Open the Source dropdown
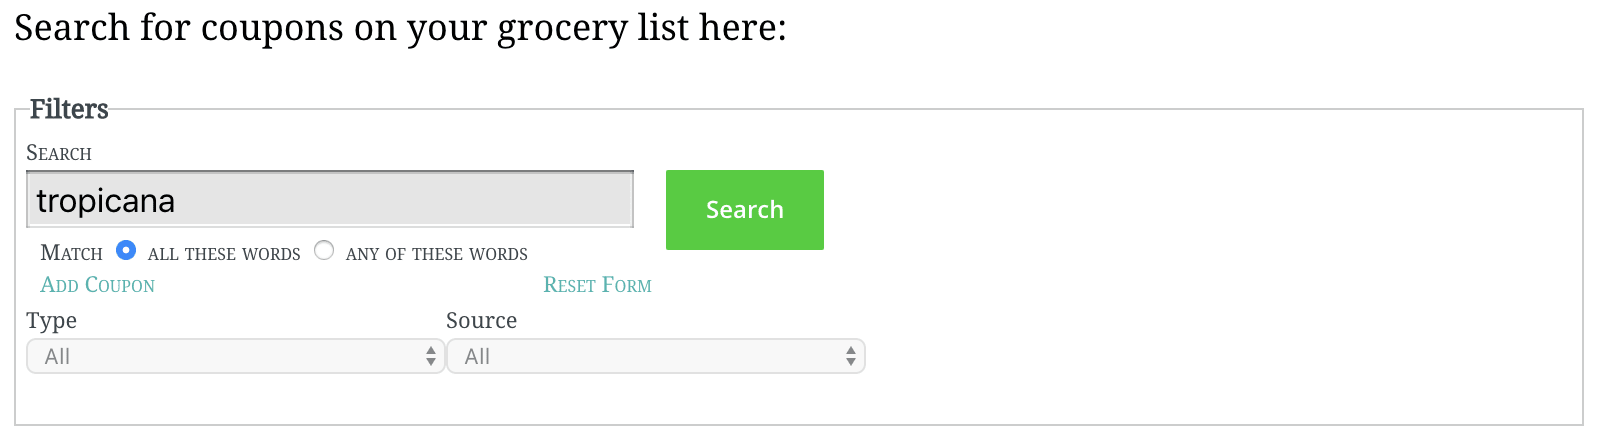The image size is (1608, 448). (655, 356)
